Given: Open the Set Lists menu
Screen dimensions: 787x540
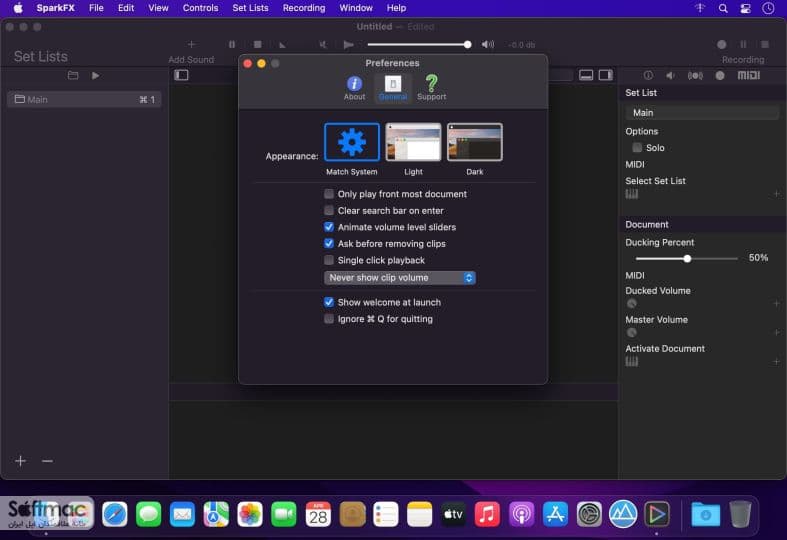Looking at the screenshot, I should (x=250, y=8).
